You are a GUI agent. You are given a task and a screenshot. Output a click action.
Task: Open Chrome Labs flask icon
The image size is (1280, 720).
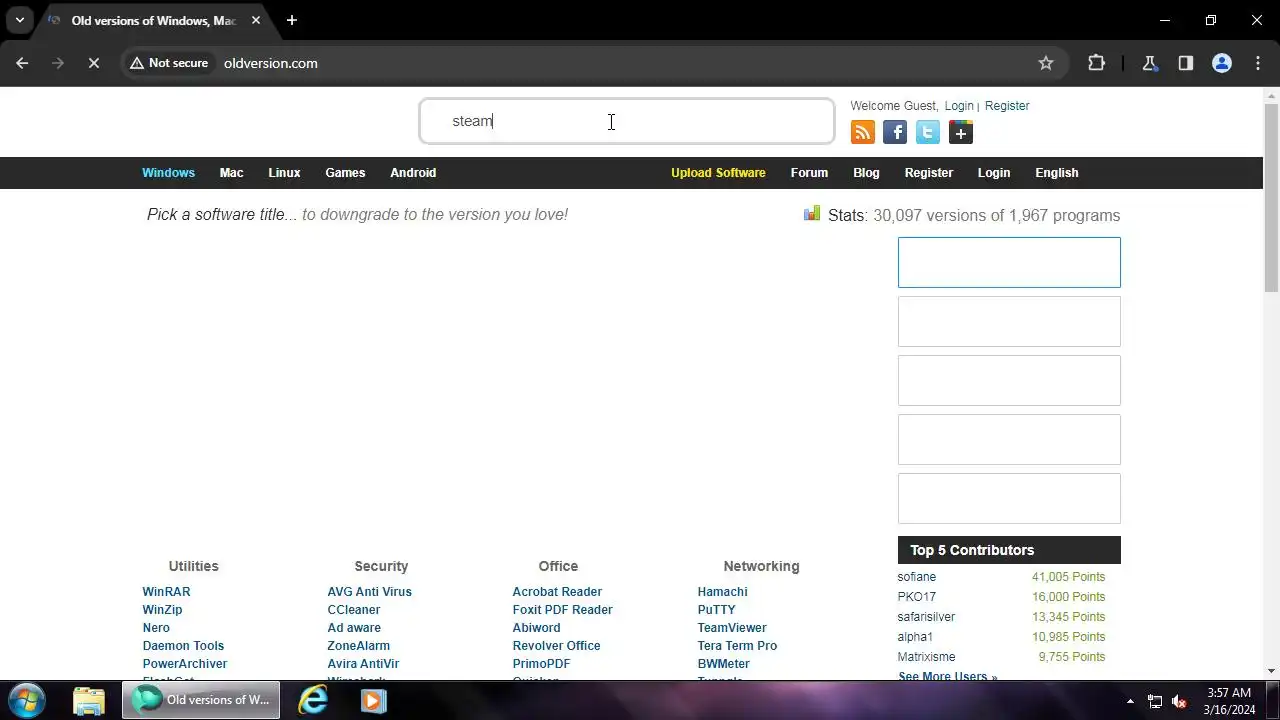click(x=1149, y=63)
